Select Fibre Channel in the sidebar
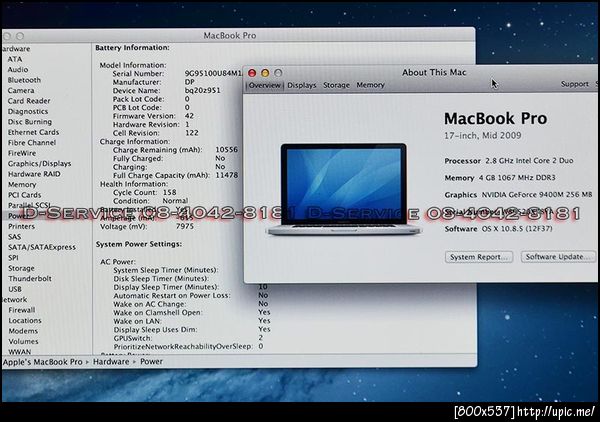Screen dimensions: 600x422 [x=32, y=143]
